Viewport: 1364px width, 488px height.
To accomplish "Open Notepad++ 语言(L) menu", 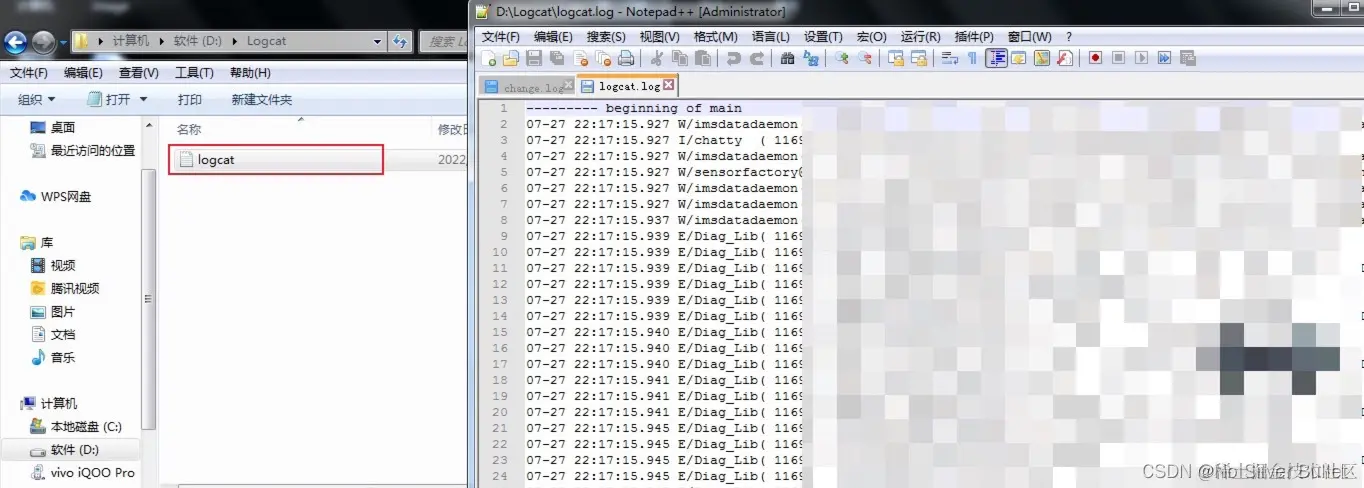I will tap(770, 37).
